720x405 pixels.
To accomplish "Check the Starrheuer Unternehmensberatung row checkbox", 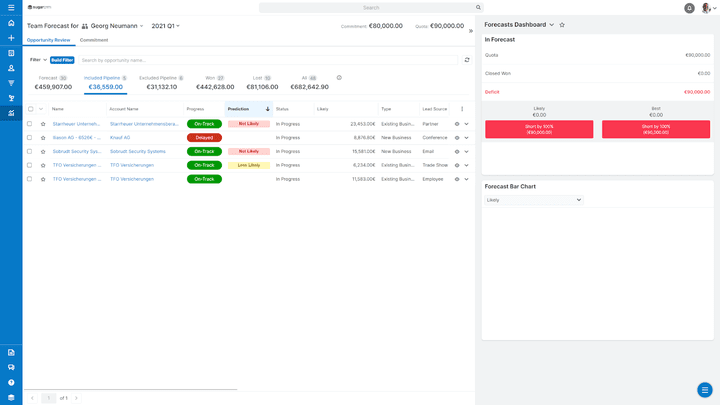I will [30, 124].
